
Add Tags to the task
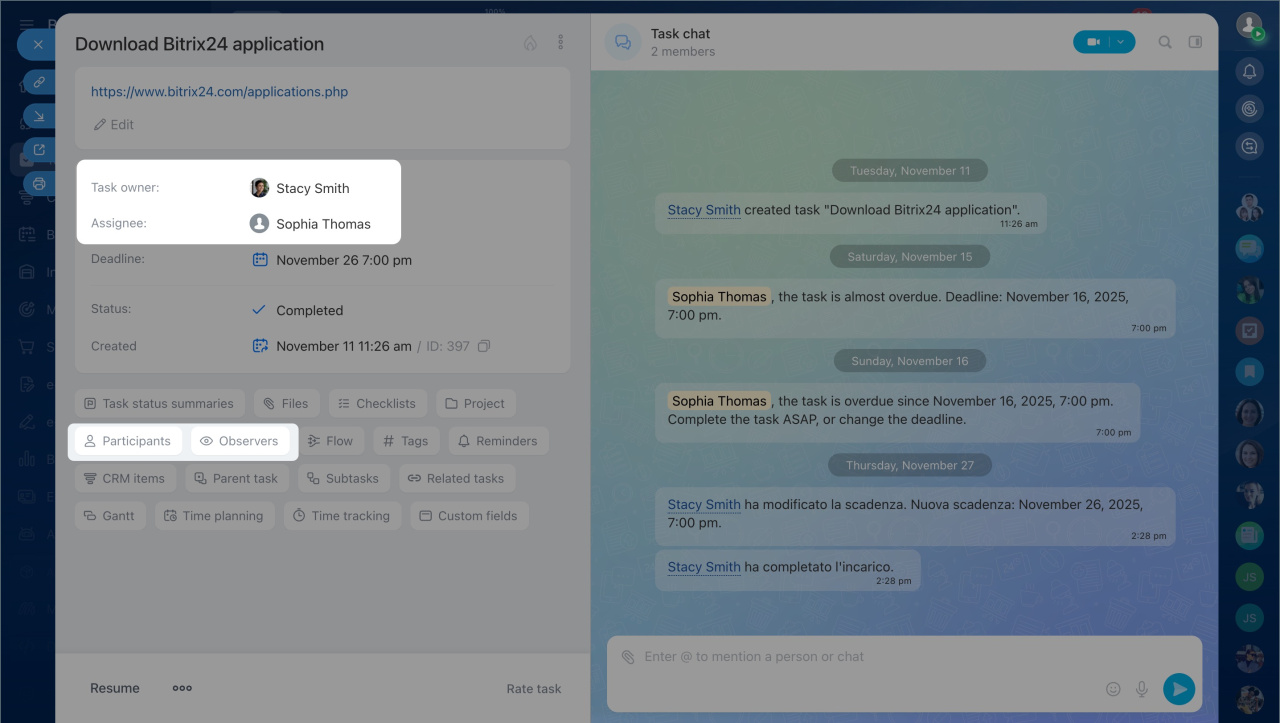tap(406, 441)
